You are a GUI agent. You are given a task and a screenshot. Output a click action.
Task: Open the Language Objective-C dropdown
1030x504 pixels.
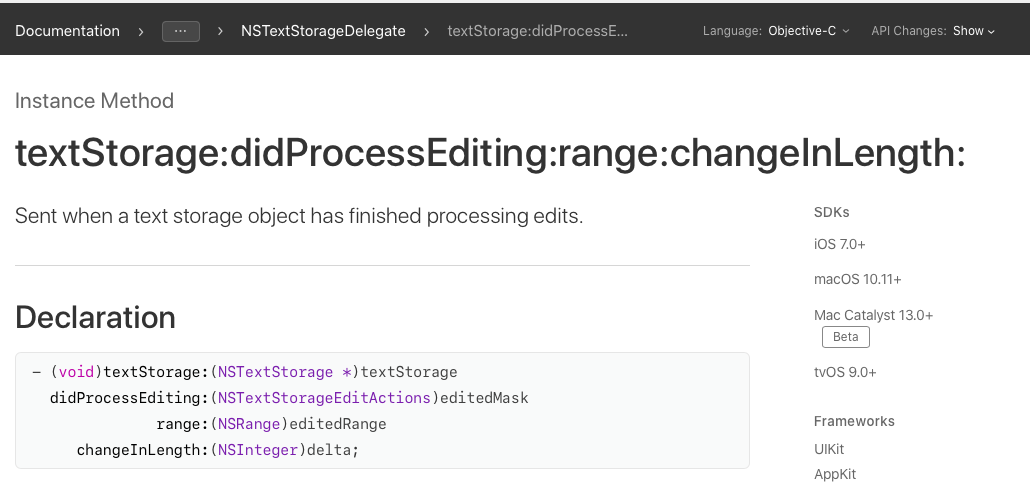tap(808, 31)
